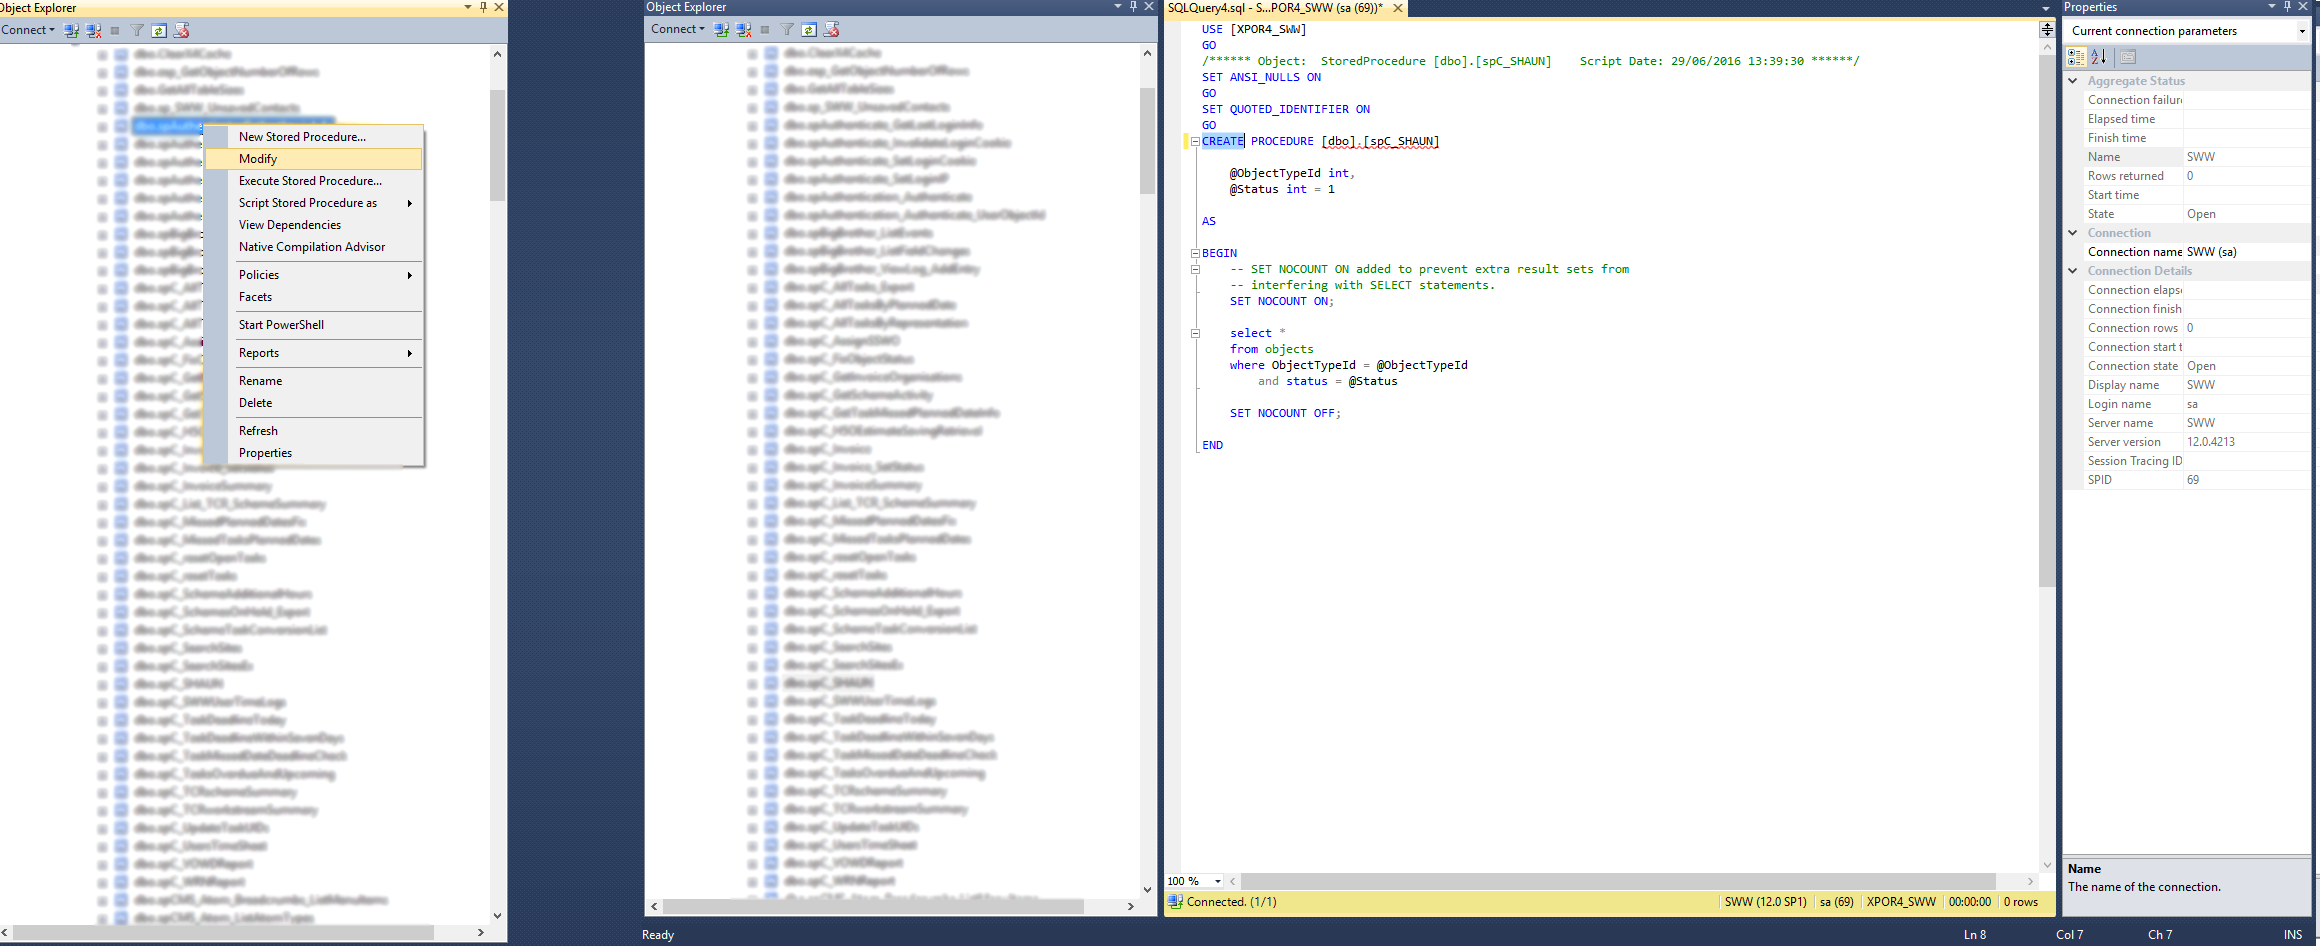Click auto-hide pin of Properties panel
The height and width of the screenshot is (946, 2320).
[2287, 7]
